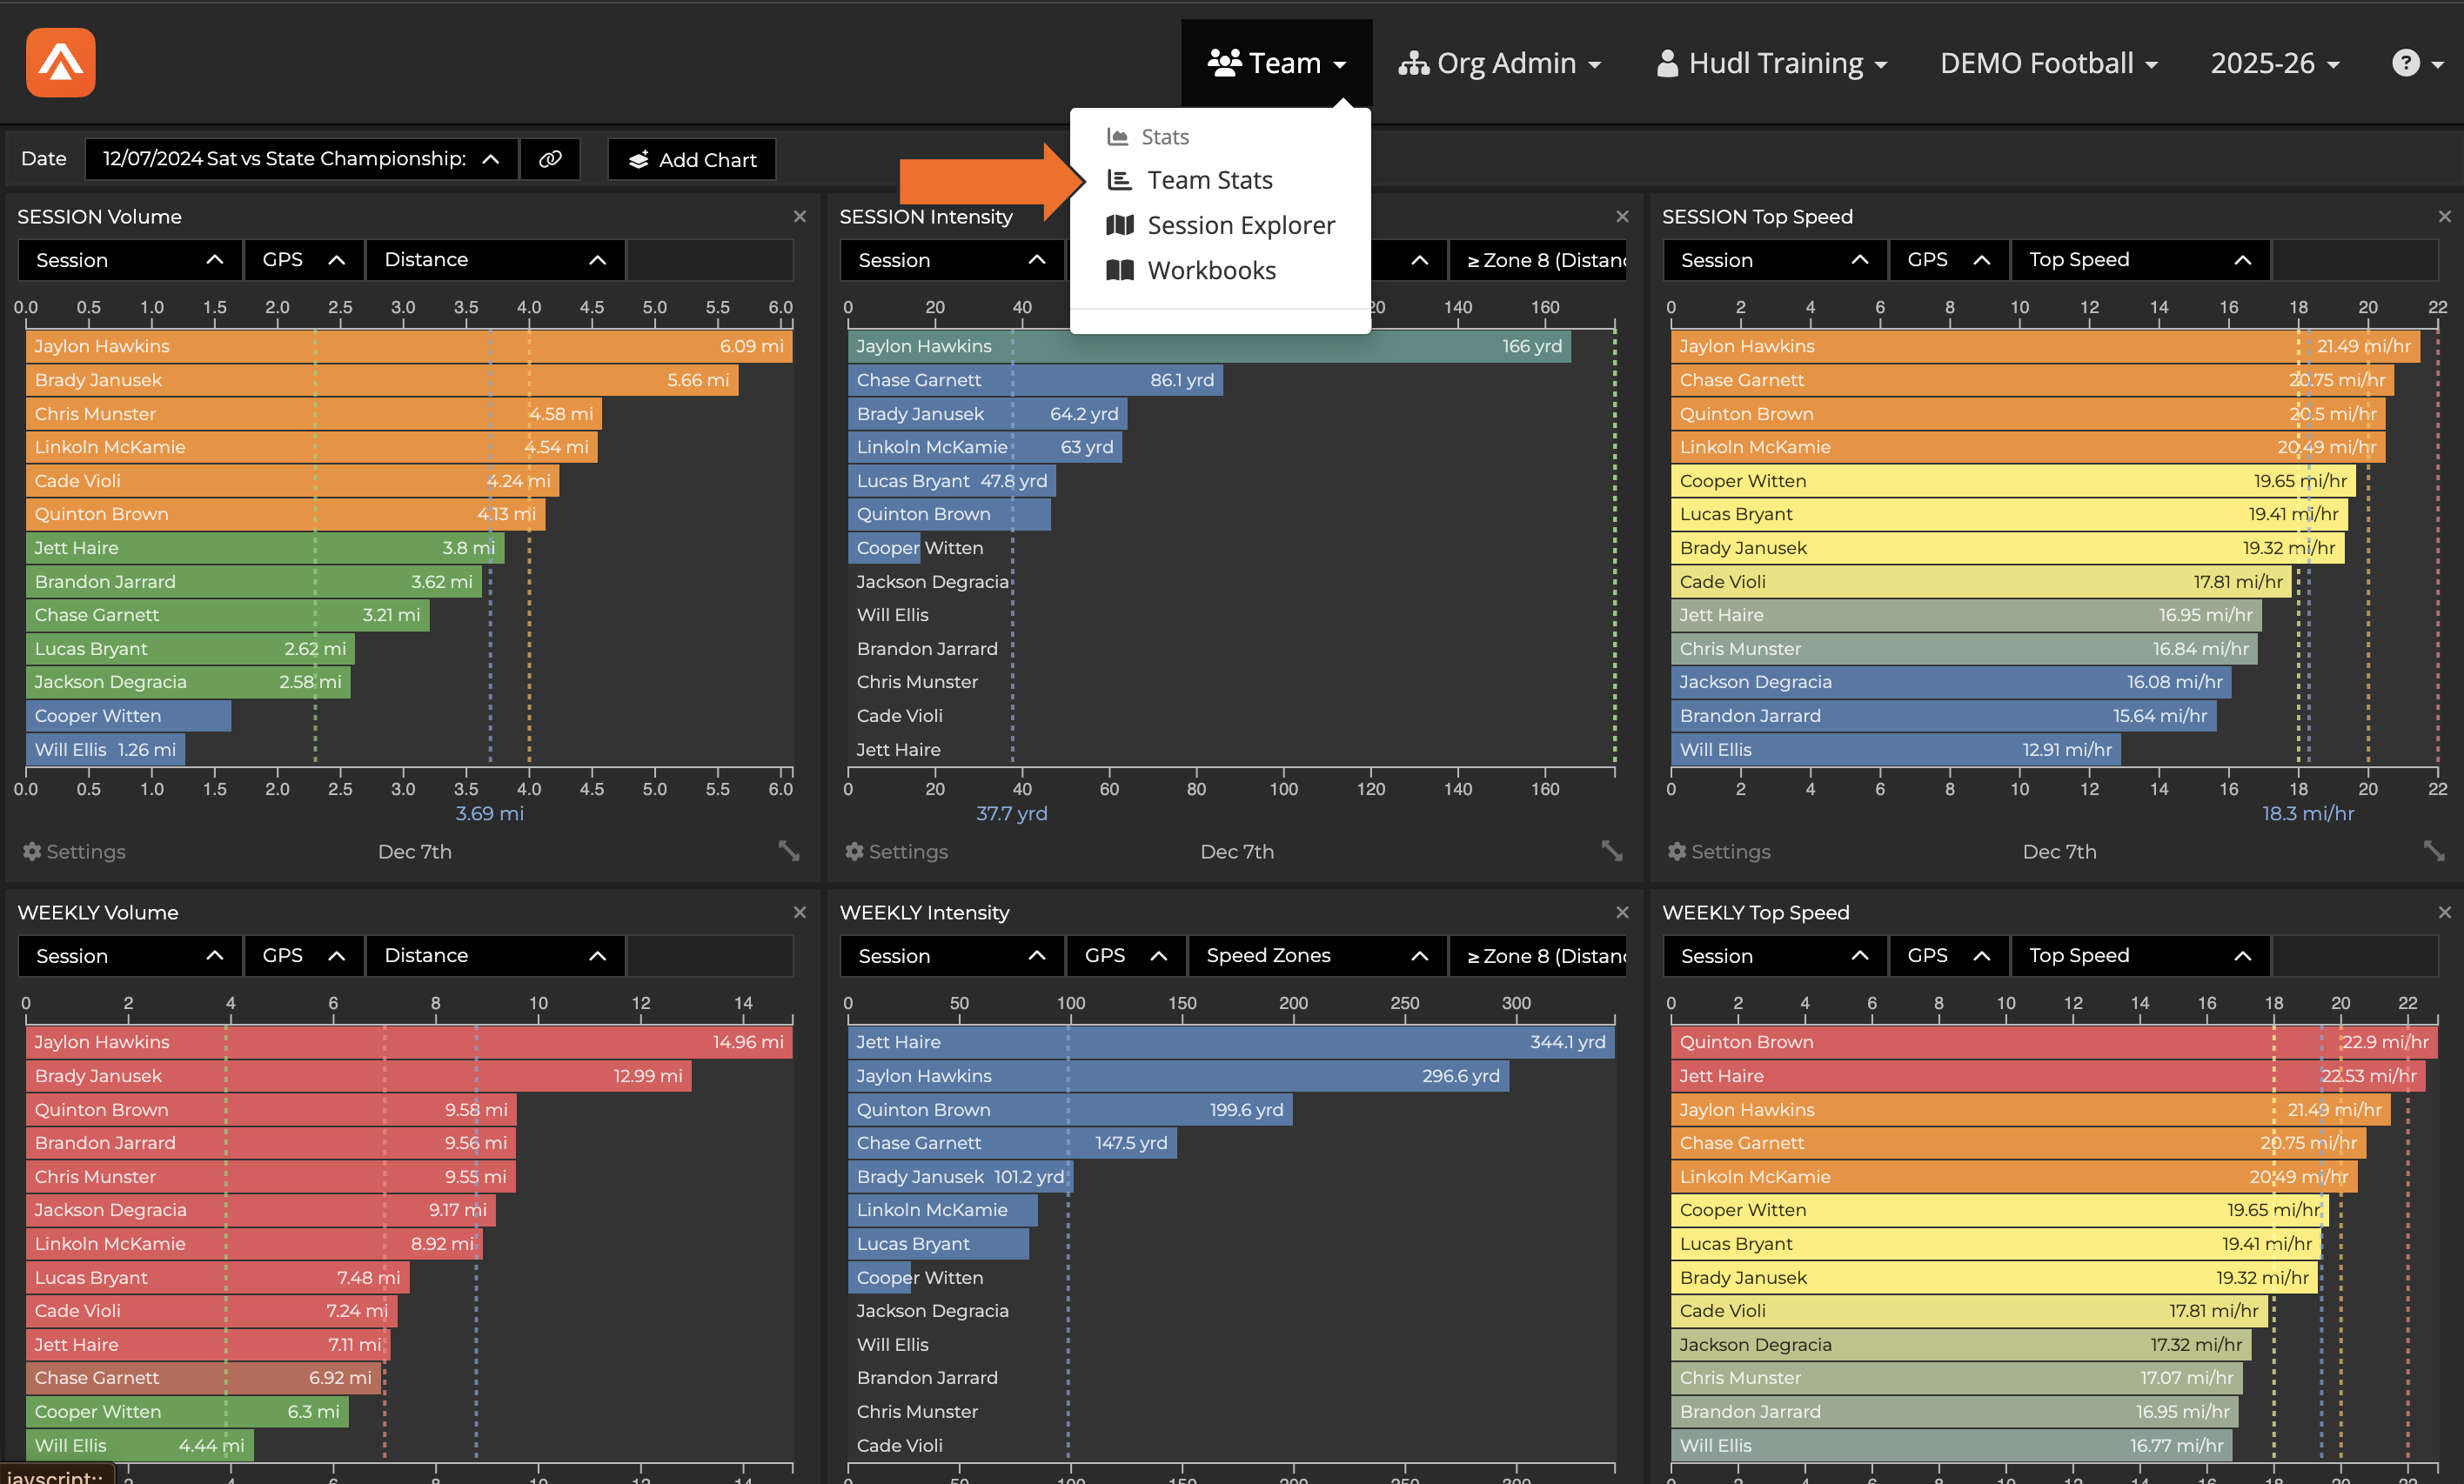The image size is (2464, 1484).
Task: Click the empty filter field in SESSION Volume
Action: tap(710, 260)
